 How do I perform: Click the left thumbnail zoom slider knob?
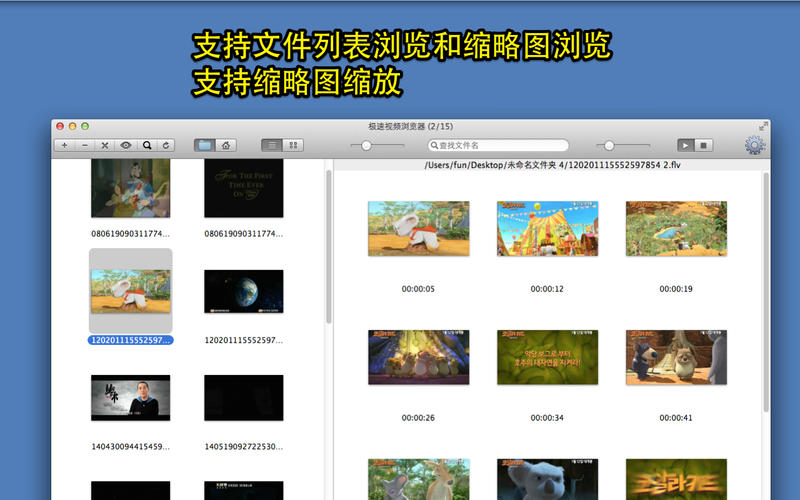(x=366, y=146)
